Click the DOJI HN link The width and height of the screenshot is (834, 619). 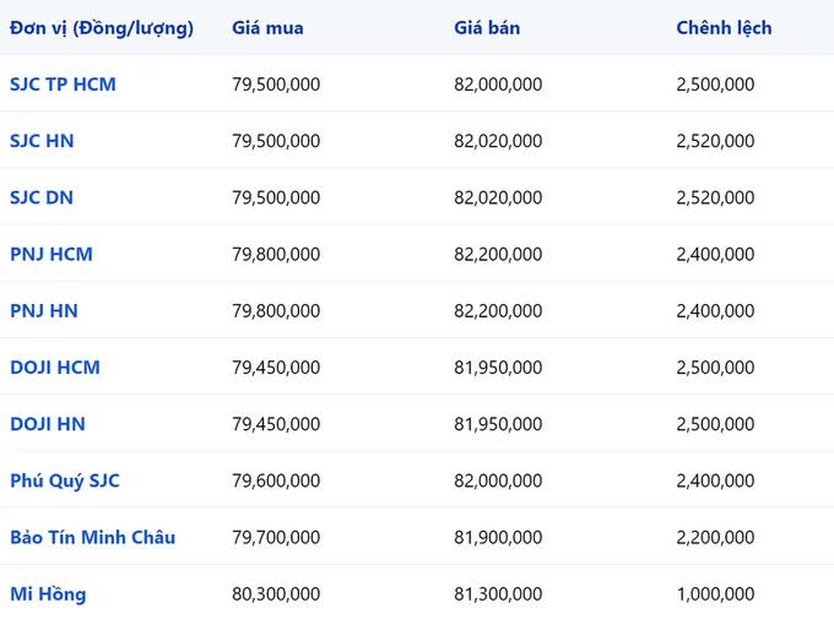coord(47,424)
